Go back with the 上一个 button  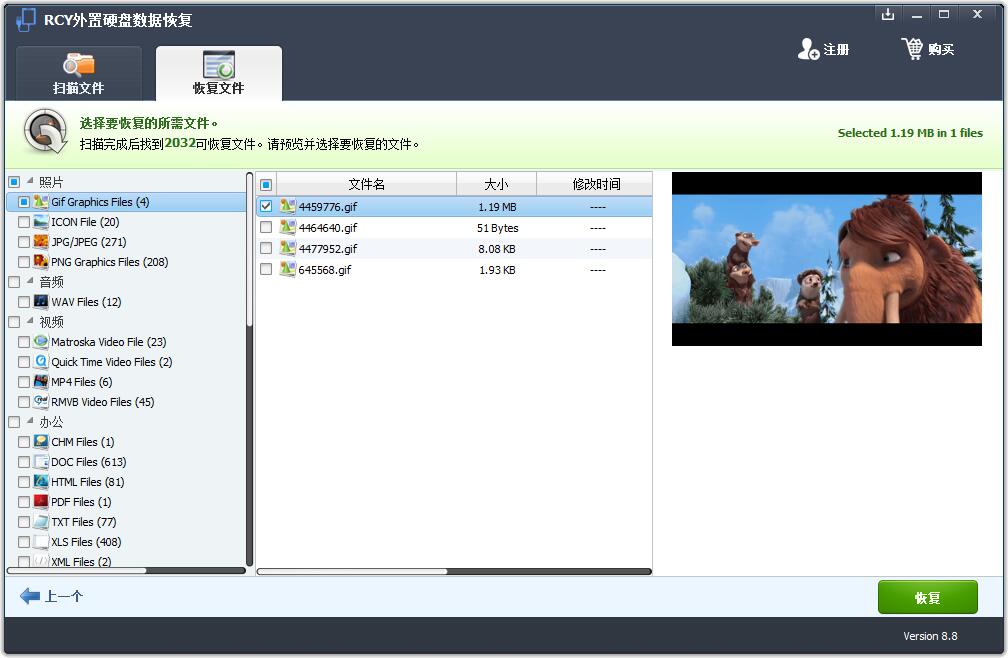click(x=52, y=597)
